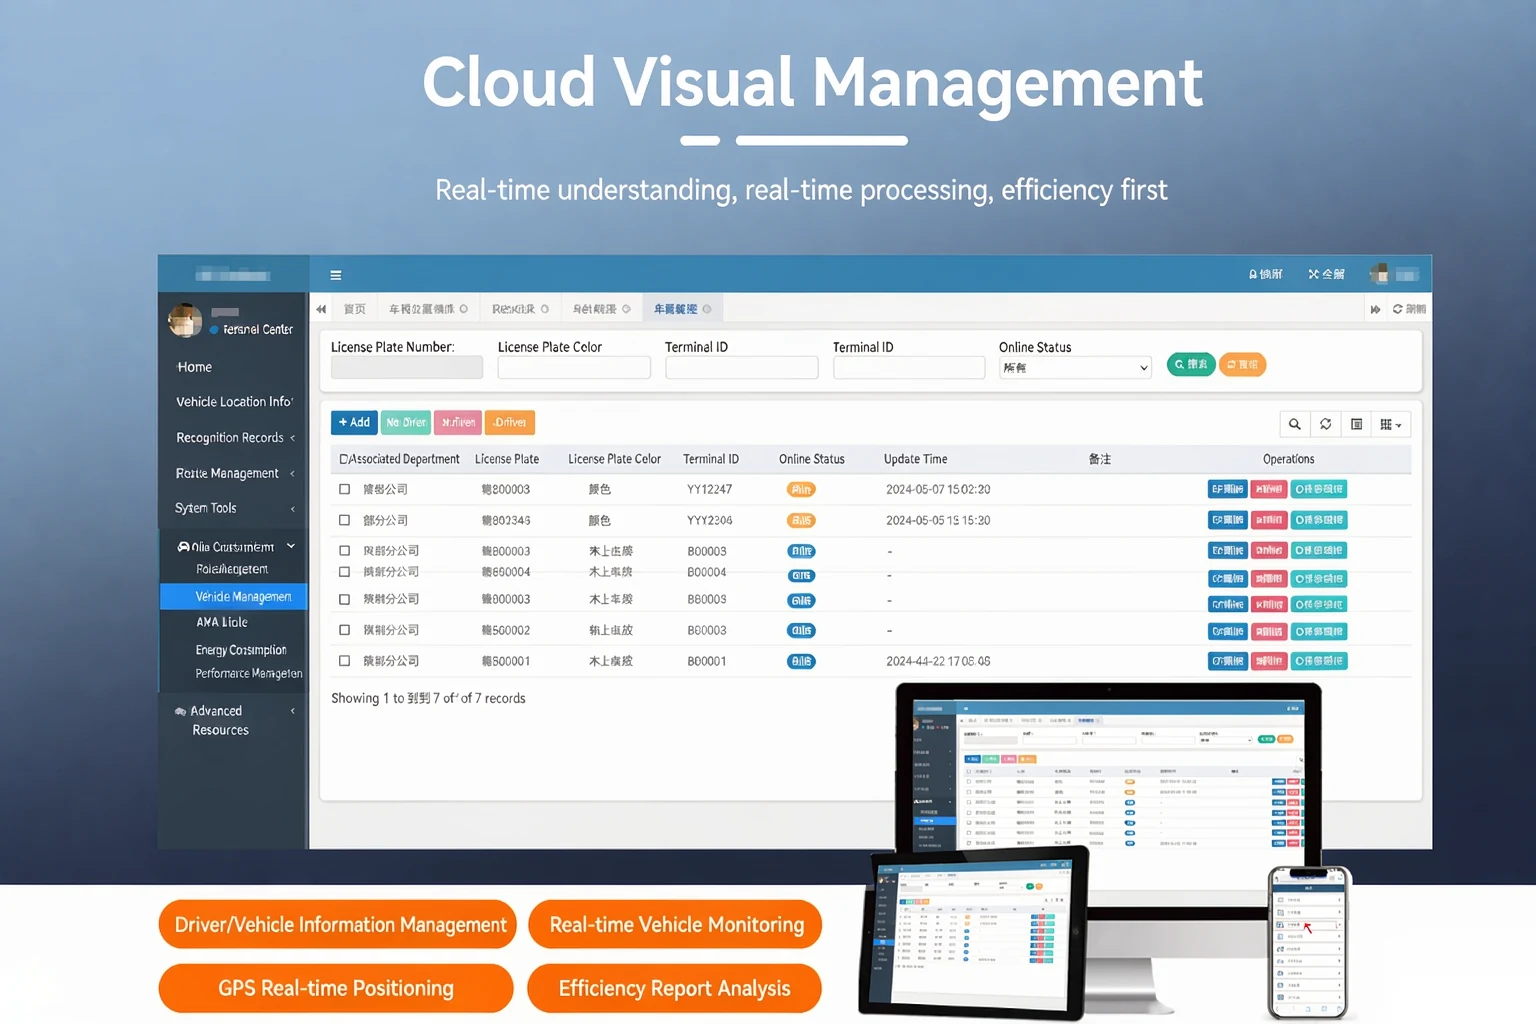Screen dimensions: 1536x1024
Task: Focus the License Plate Number input field
Action: click(x=407, y=368)
